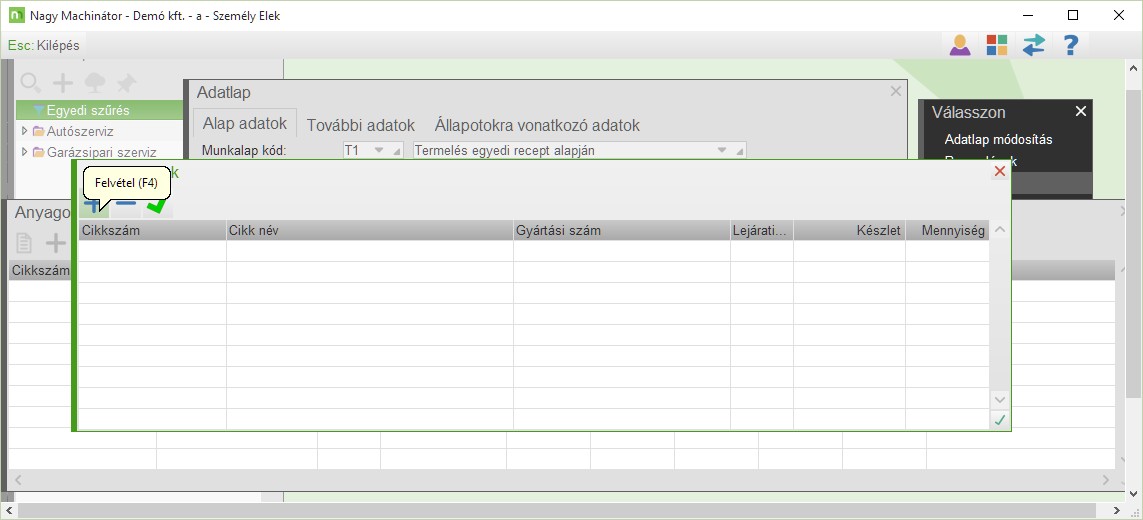Viewport: 1143px width, 520px height.
Task: Click small green check at table corner
Action: [x=999, y=420]
